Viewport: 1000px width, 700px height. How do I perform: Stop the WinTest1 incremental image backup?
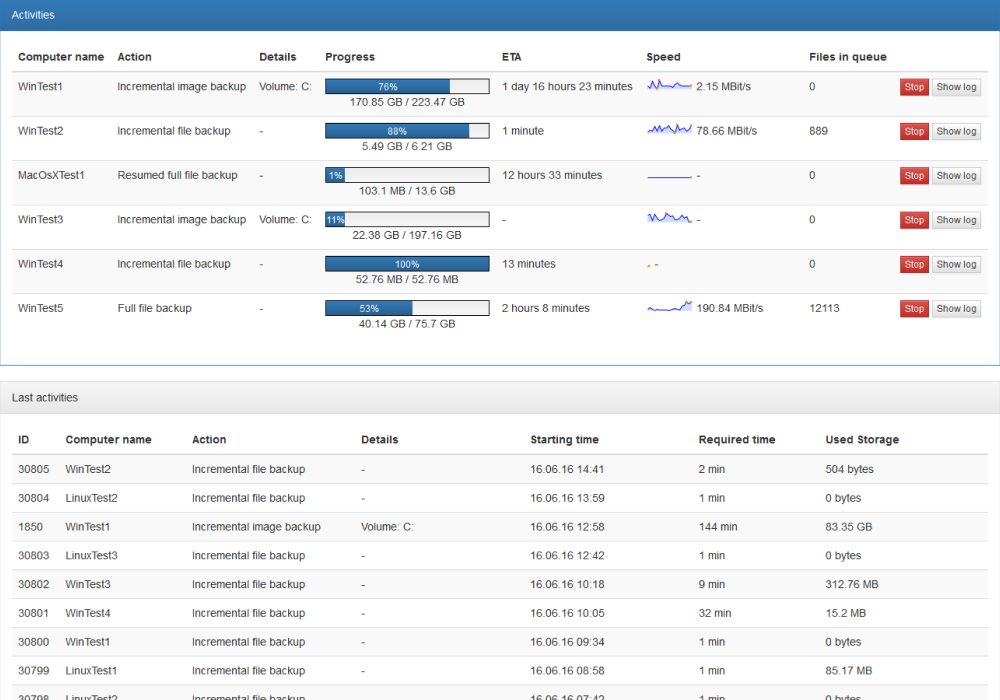913,87
